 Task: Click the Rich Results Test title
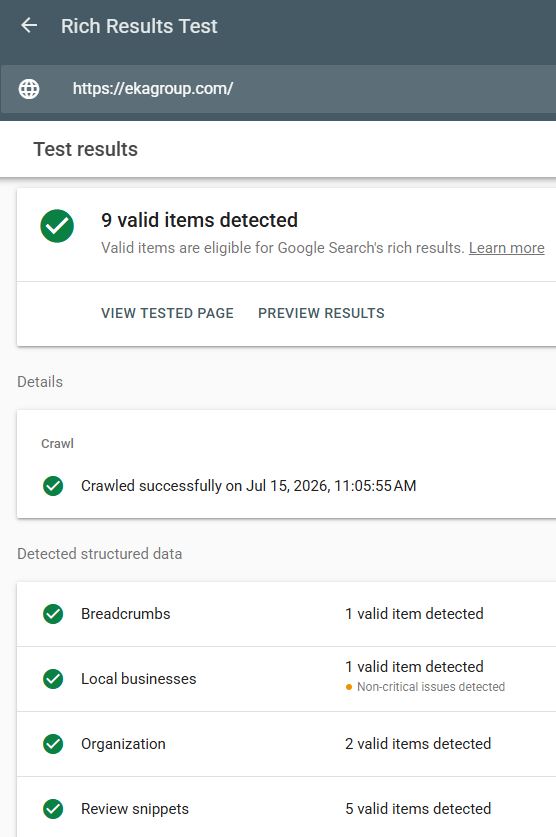coord(139,26)
